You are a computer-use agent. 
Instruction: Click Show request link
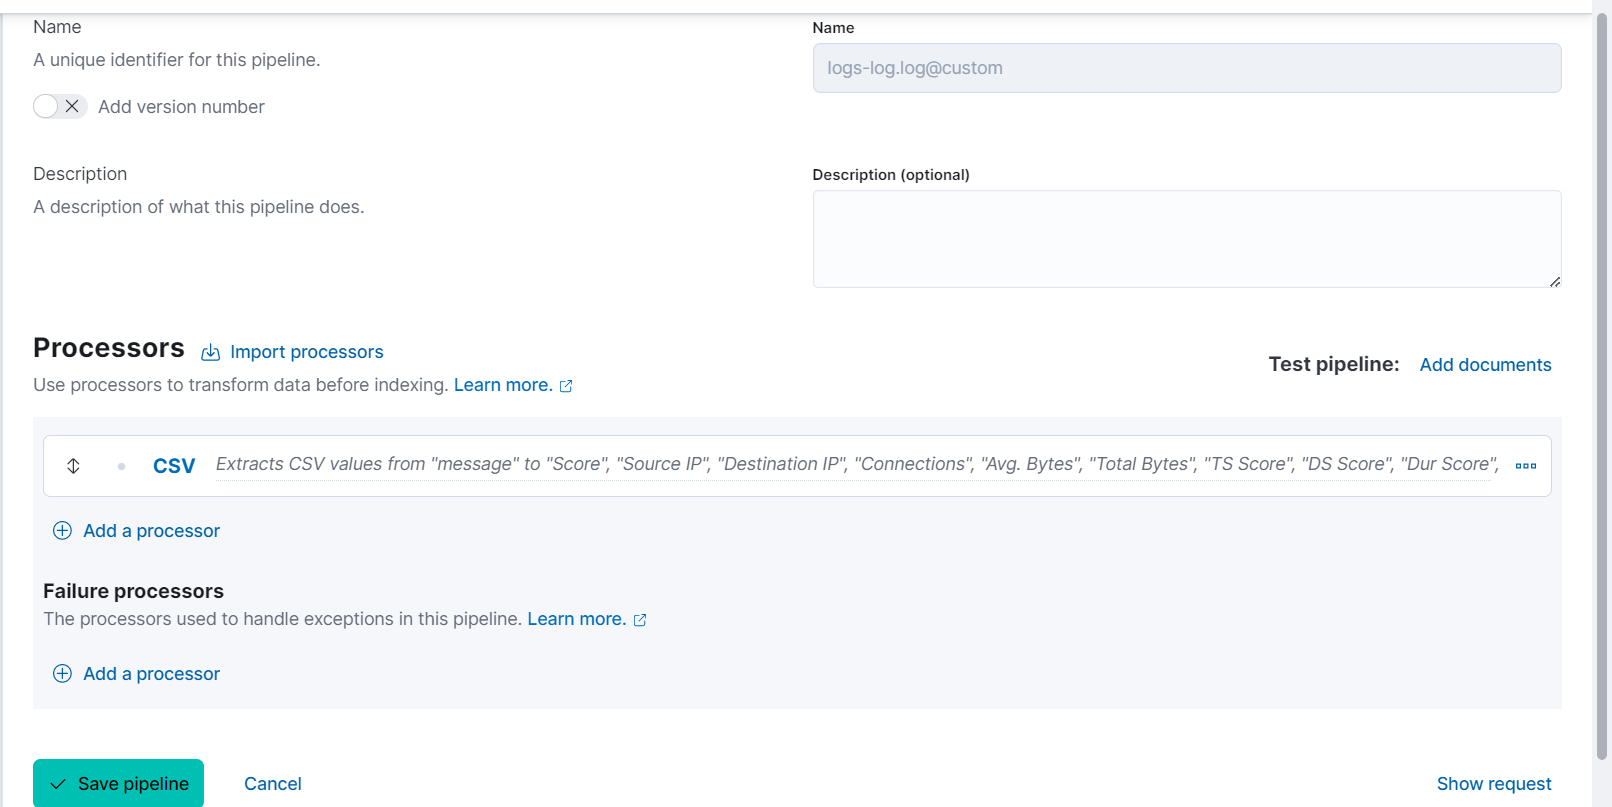1494,784
